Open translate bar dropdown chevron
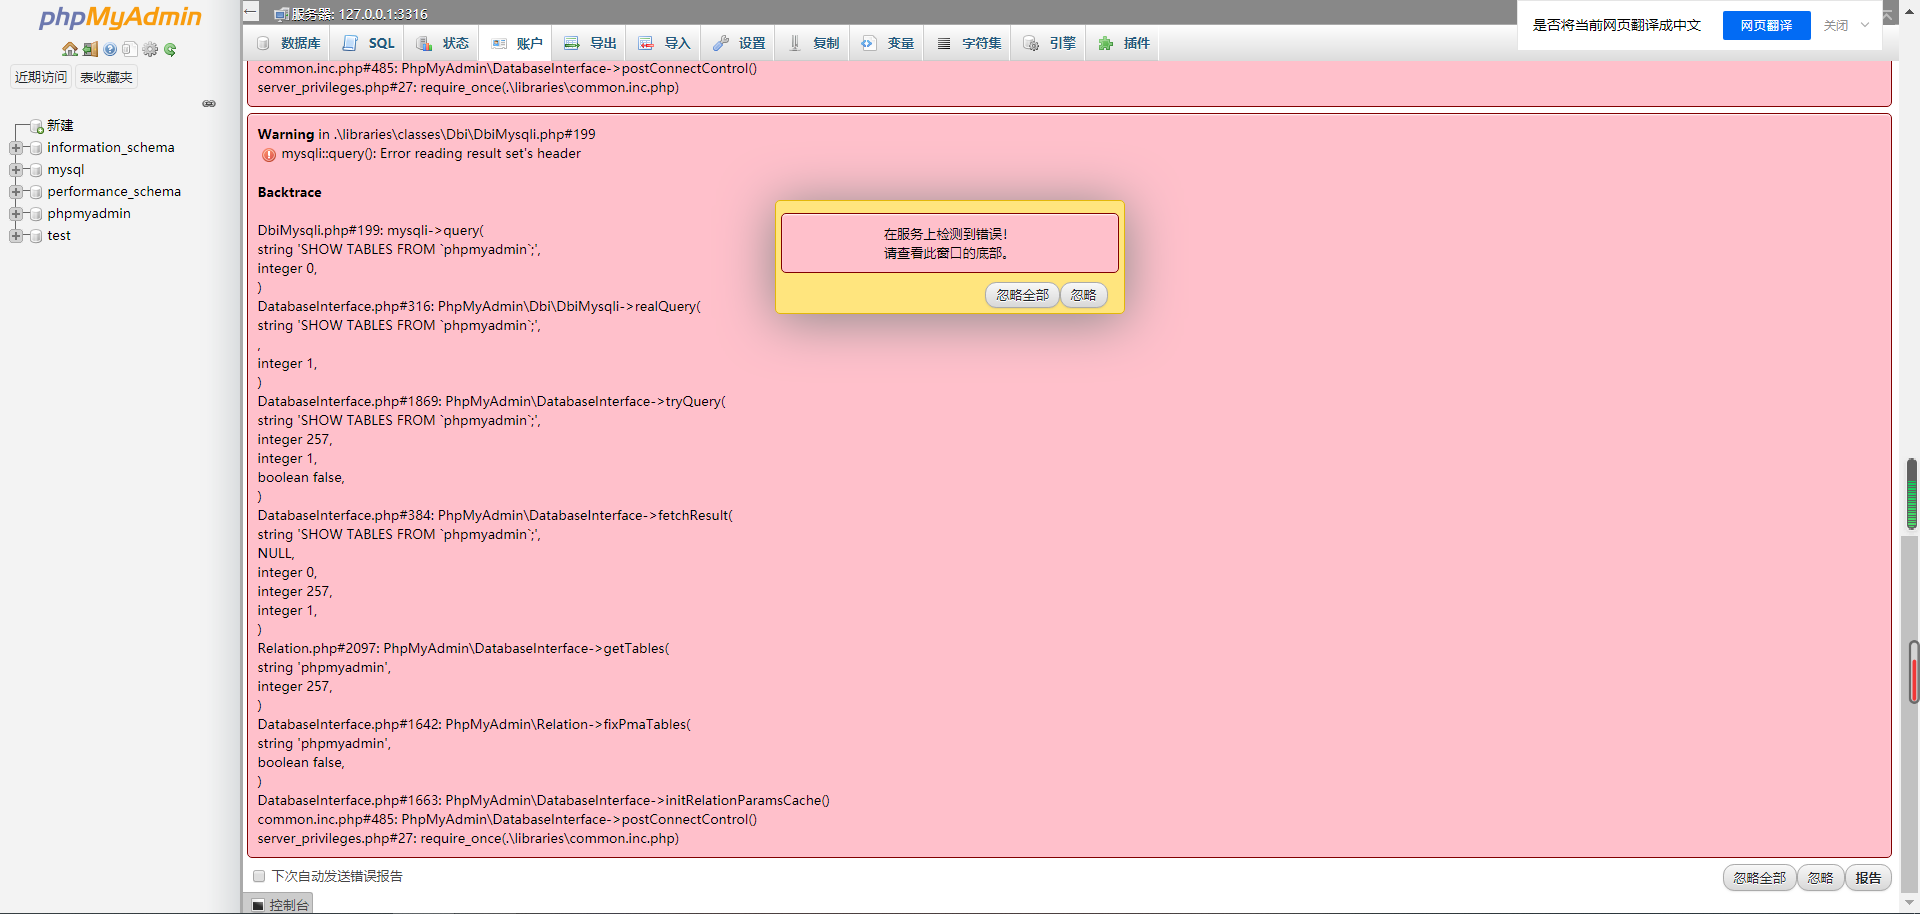Viewport: 1920px width, 914px height. coord(1865,25)
